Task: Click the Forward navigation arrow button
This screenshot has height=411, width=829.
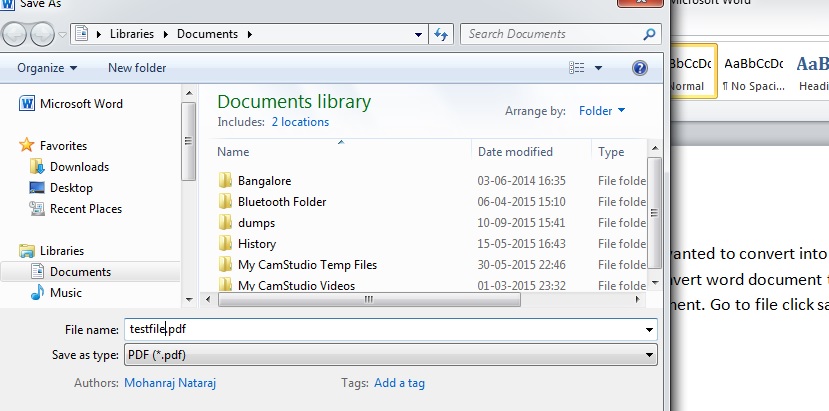Action: pos(42,34)
